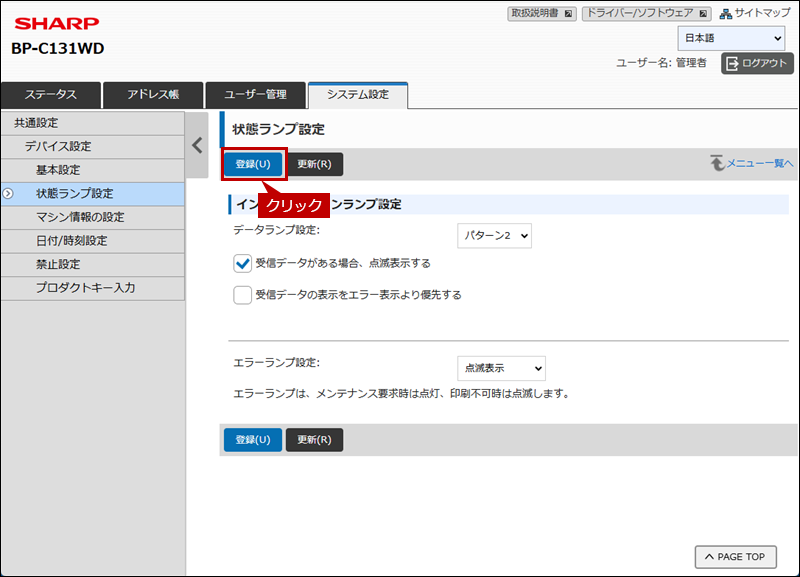This screenshot has width=800, height=577.
Task: Switch to the ステータス tab
Action: coord(51,94)
